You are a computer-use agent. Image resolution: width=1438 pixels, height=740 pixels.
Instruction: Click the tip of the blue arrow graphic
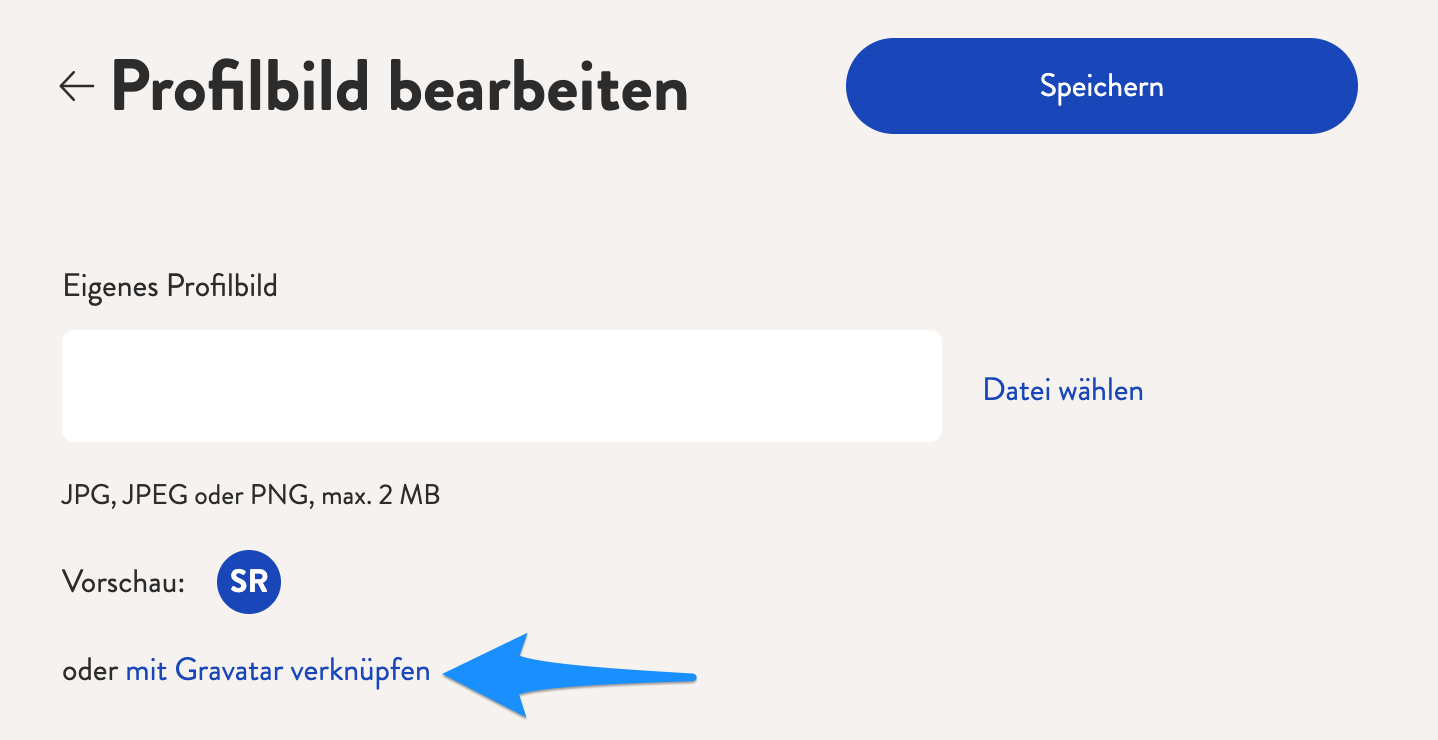448,675
